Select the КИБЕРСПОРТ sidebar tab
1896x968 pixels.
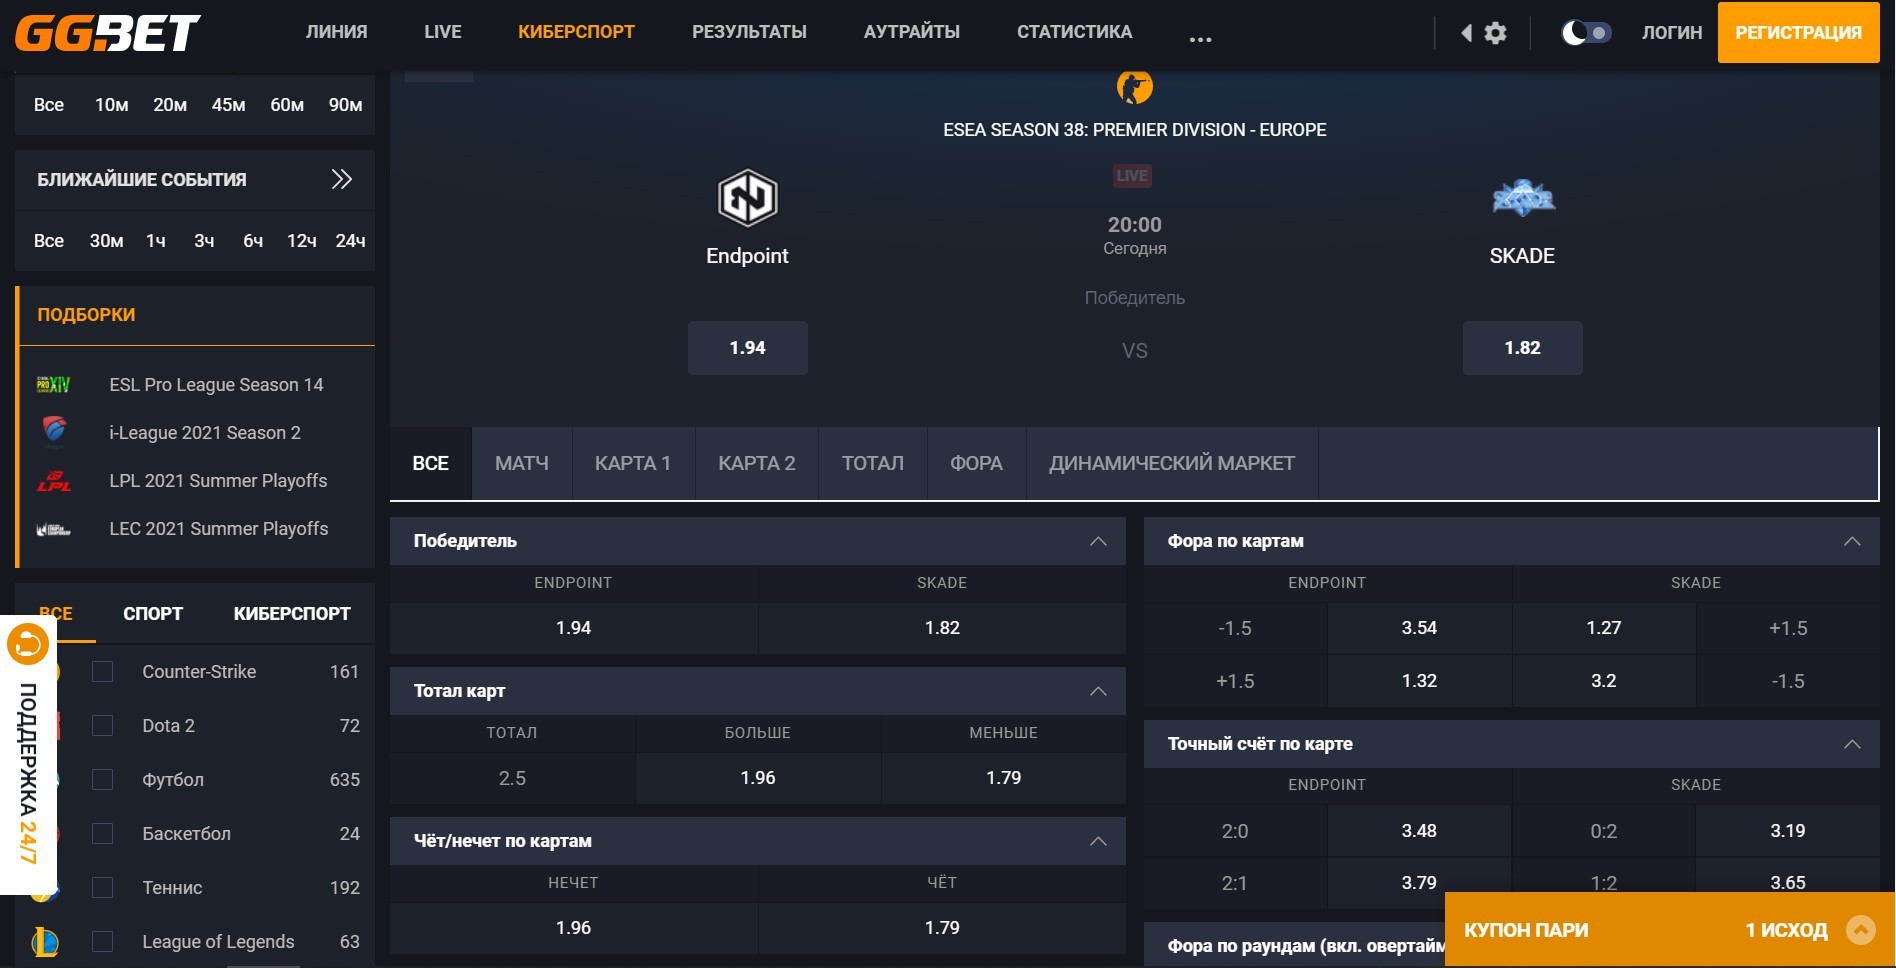292,613
